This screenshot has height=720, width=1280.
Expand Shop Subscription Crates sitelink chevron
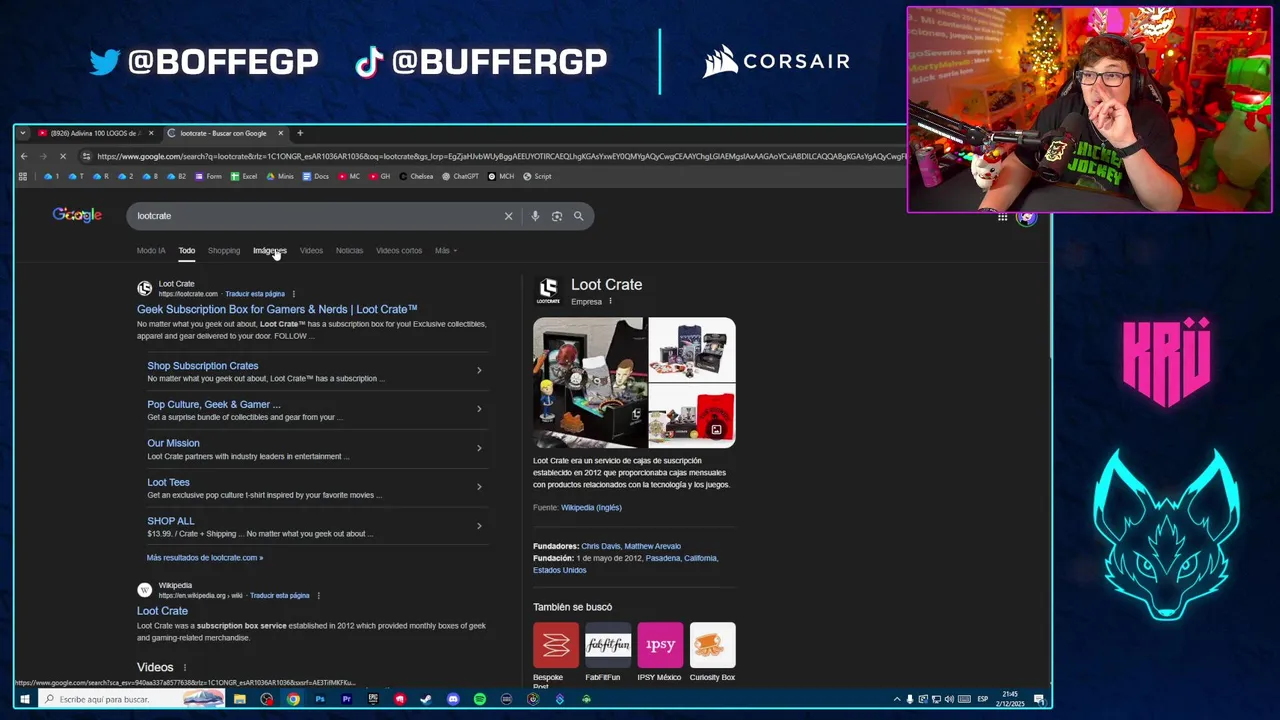click(x=479, y=371)
